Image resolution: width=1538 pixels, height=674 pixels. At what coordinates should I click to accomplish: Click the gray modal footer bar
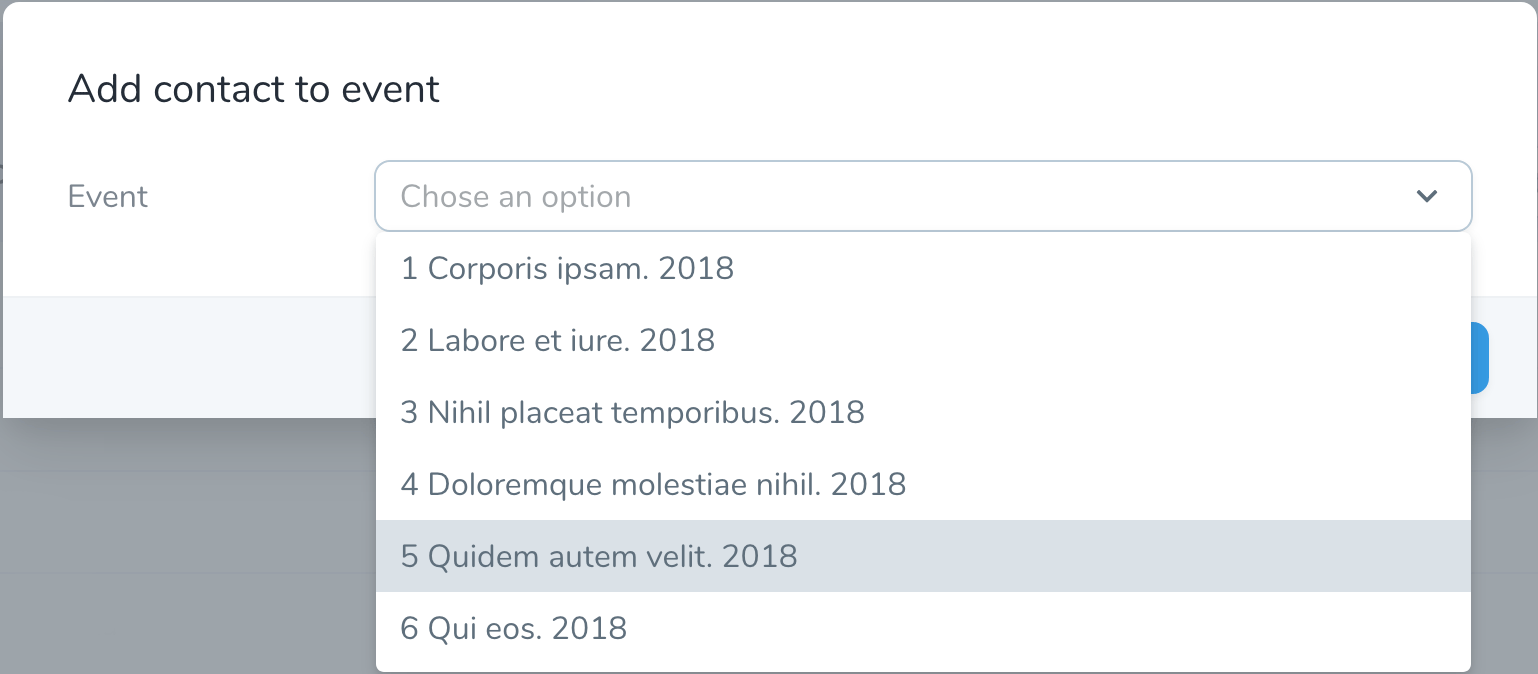click(x=188, y=357)
